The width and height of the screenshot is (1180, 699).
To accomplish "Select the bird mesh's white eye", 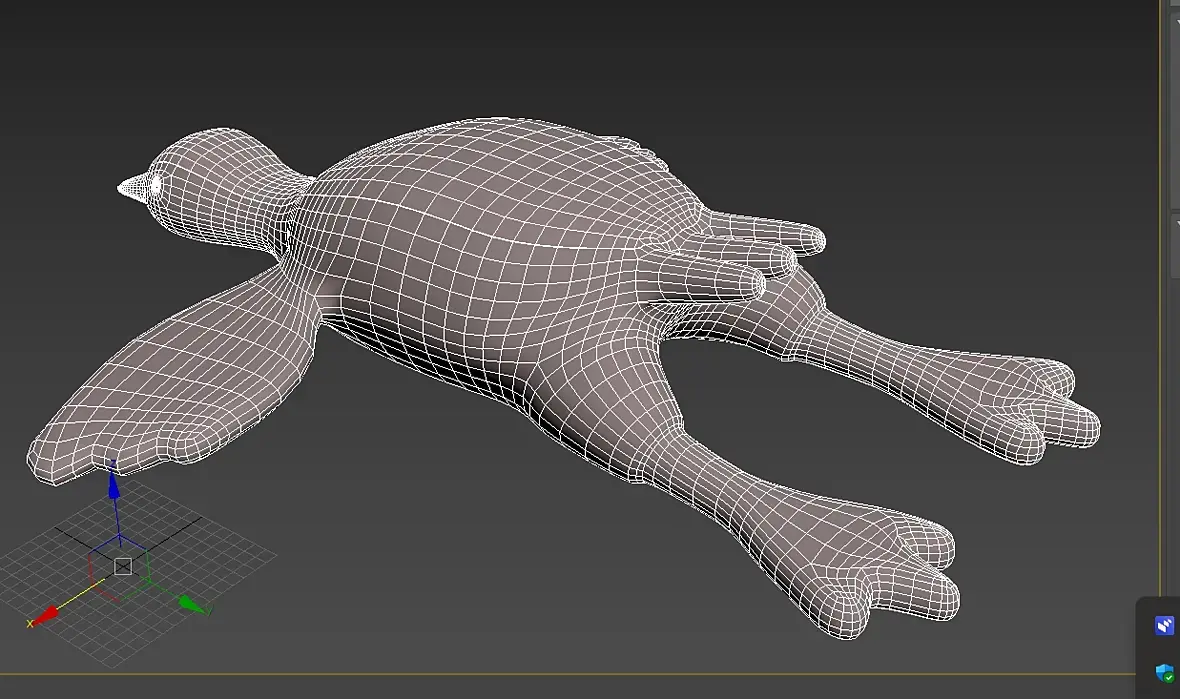I will coord(157,184).
